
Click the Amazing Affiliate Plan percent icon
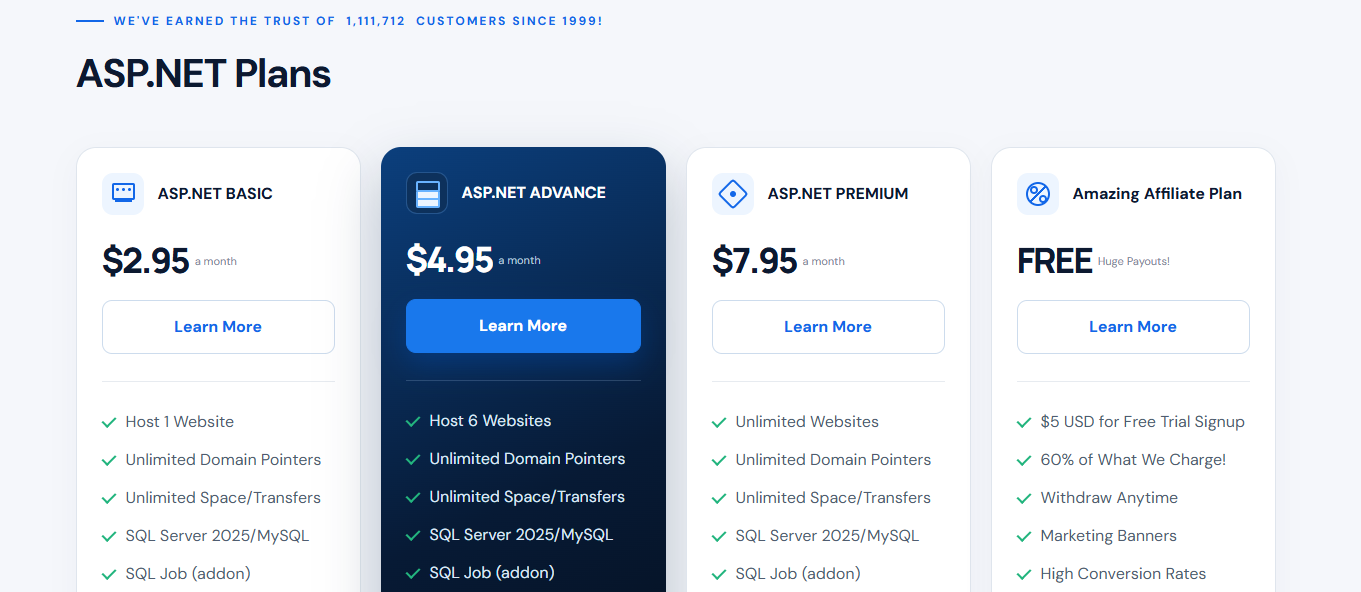(x=1038, y=194)
